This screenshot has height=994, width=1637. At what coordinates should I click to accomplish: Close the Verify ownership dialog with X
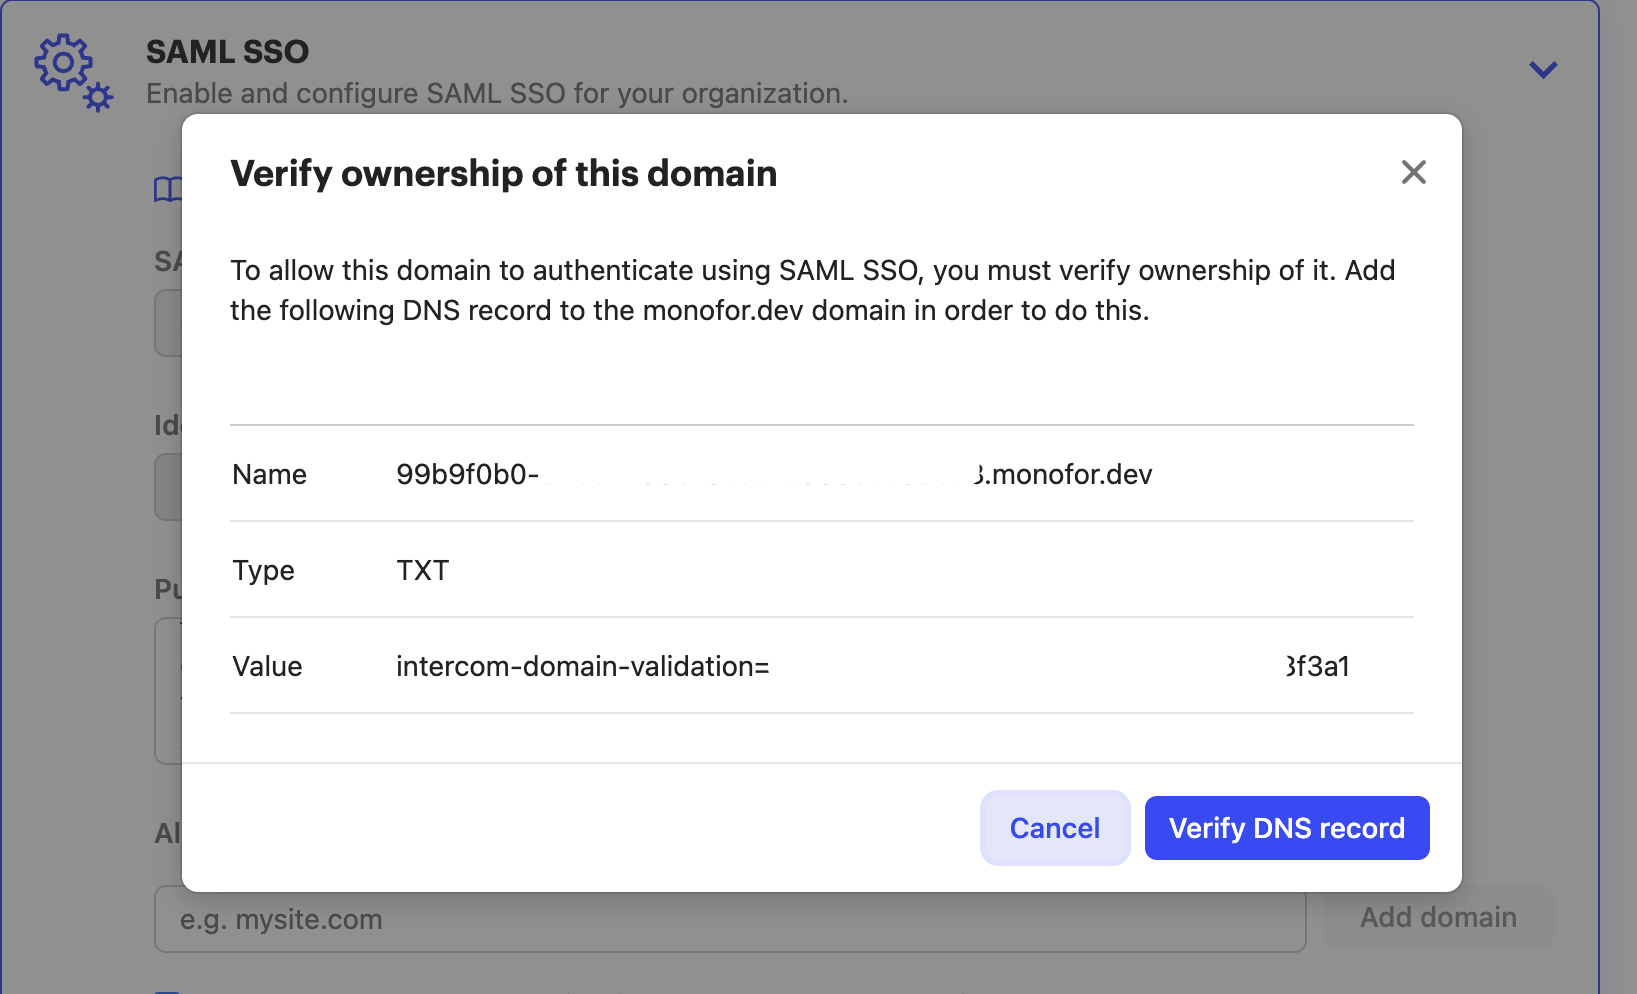[x=1413, y=172]
